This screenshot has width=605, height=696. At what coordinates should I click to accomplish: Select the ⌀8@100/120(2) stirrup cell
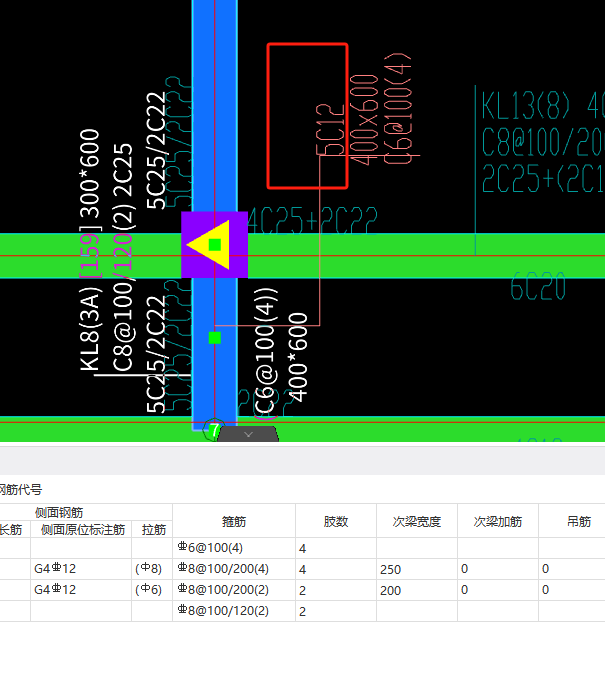click(x=234, y=611)
